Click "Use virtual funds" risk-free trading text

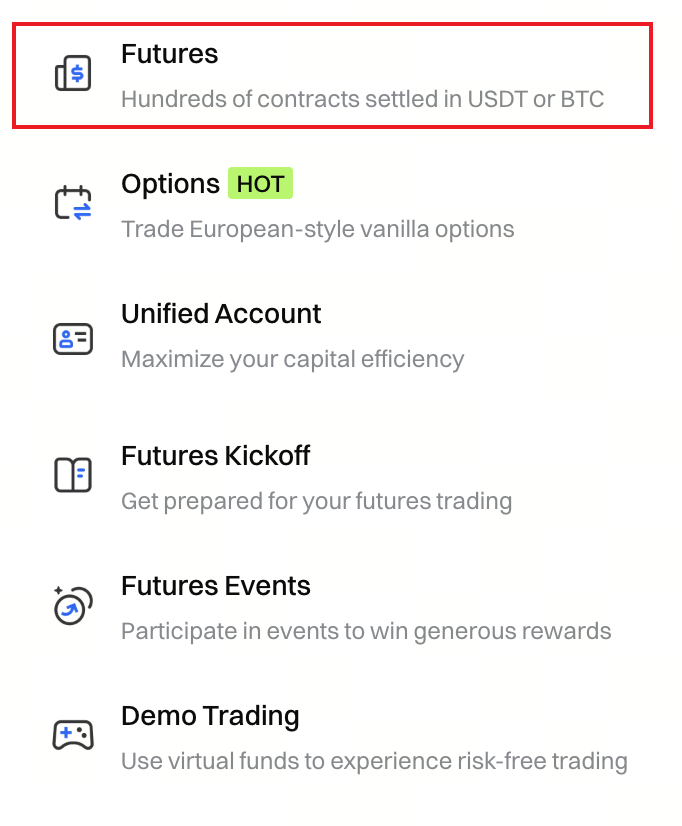pyautogui.click(x=374, y=762)
